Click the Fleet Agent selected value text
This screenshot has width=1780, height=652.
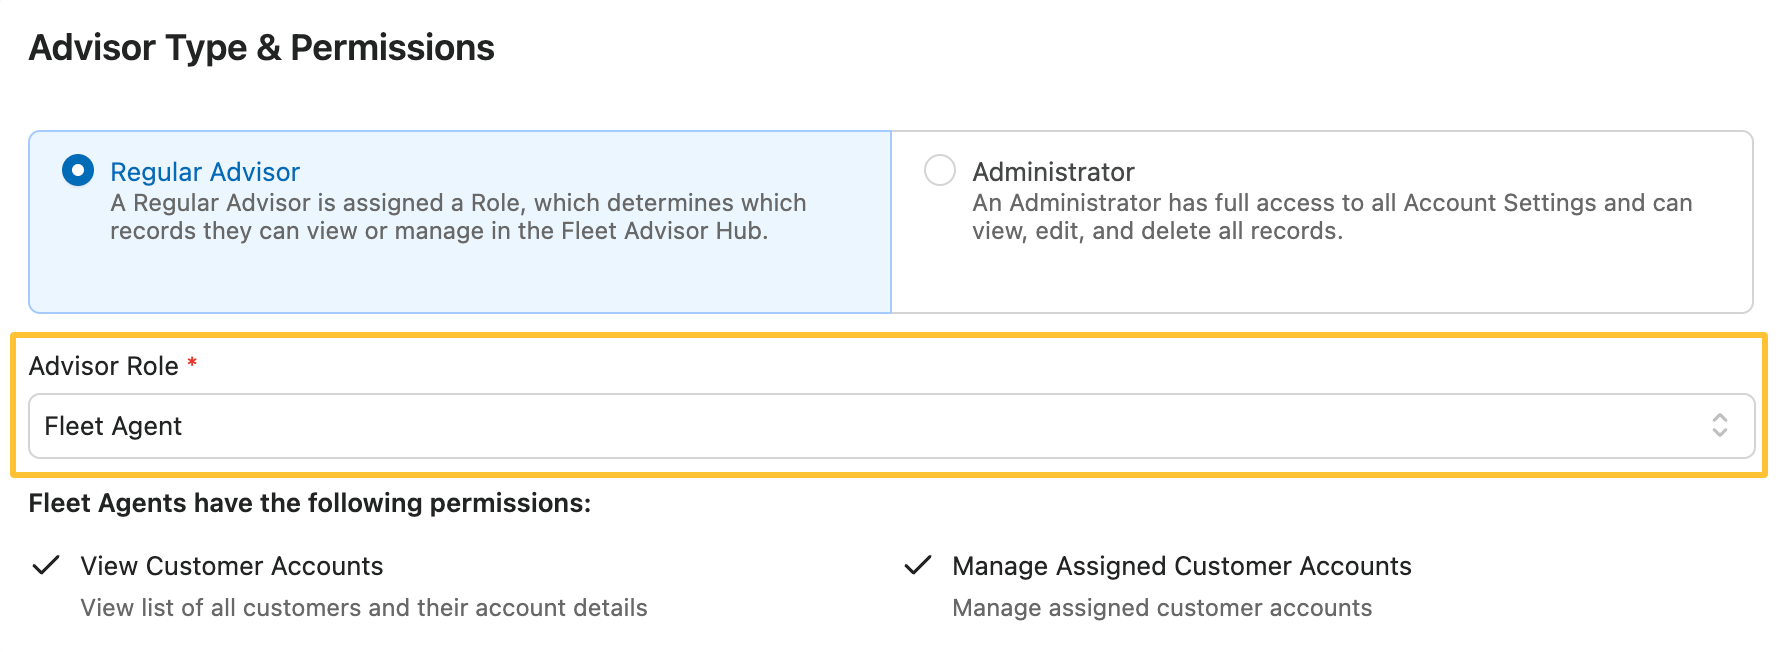click(x=113, y=426)
